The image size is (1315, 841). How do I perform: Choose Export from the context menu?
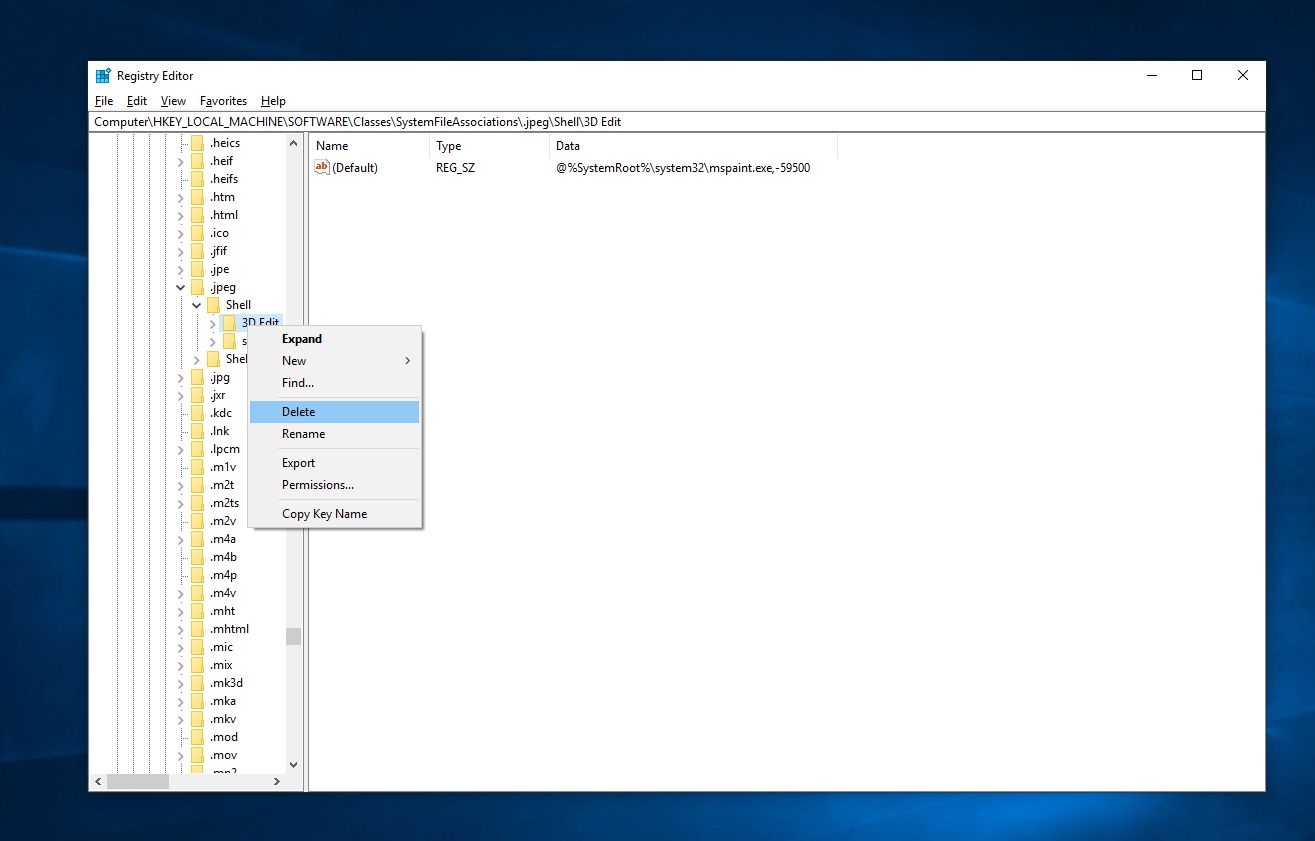[x=334, y=463]
